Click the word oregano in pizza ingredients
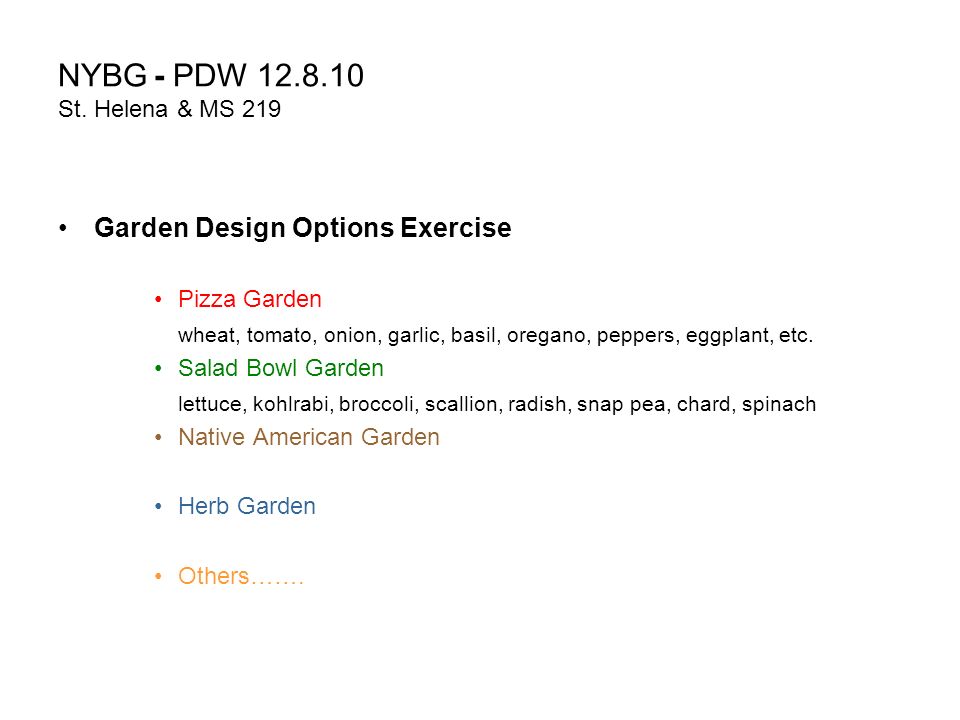The width and height of the screenshot is (960, 720). tap(546, 336)
